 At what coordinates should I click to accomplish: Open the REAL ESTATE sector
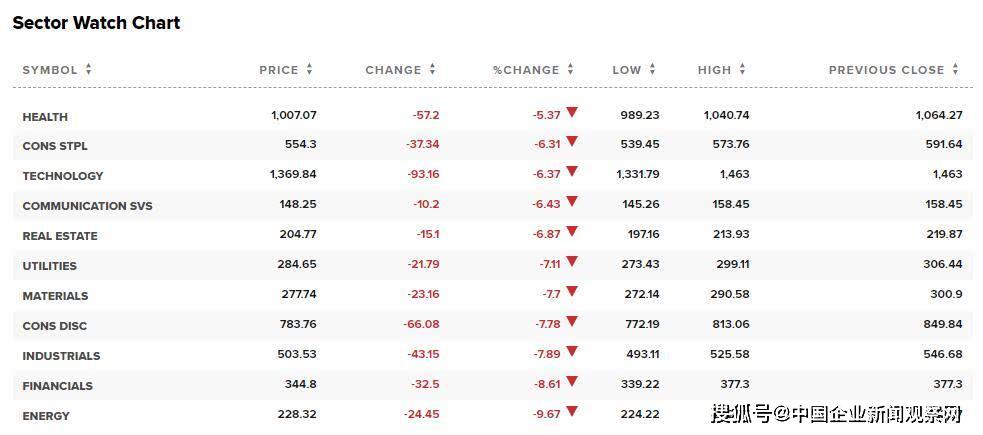(x=60, y=236)
